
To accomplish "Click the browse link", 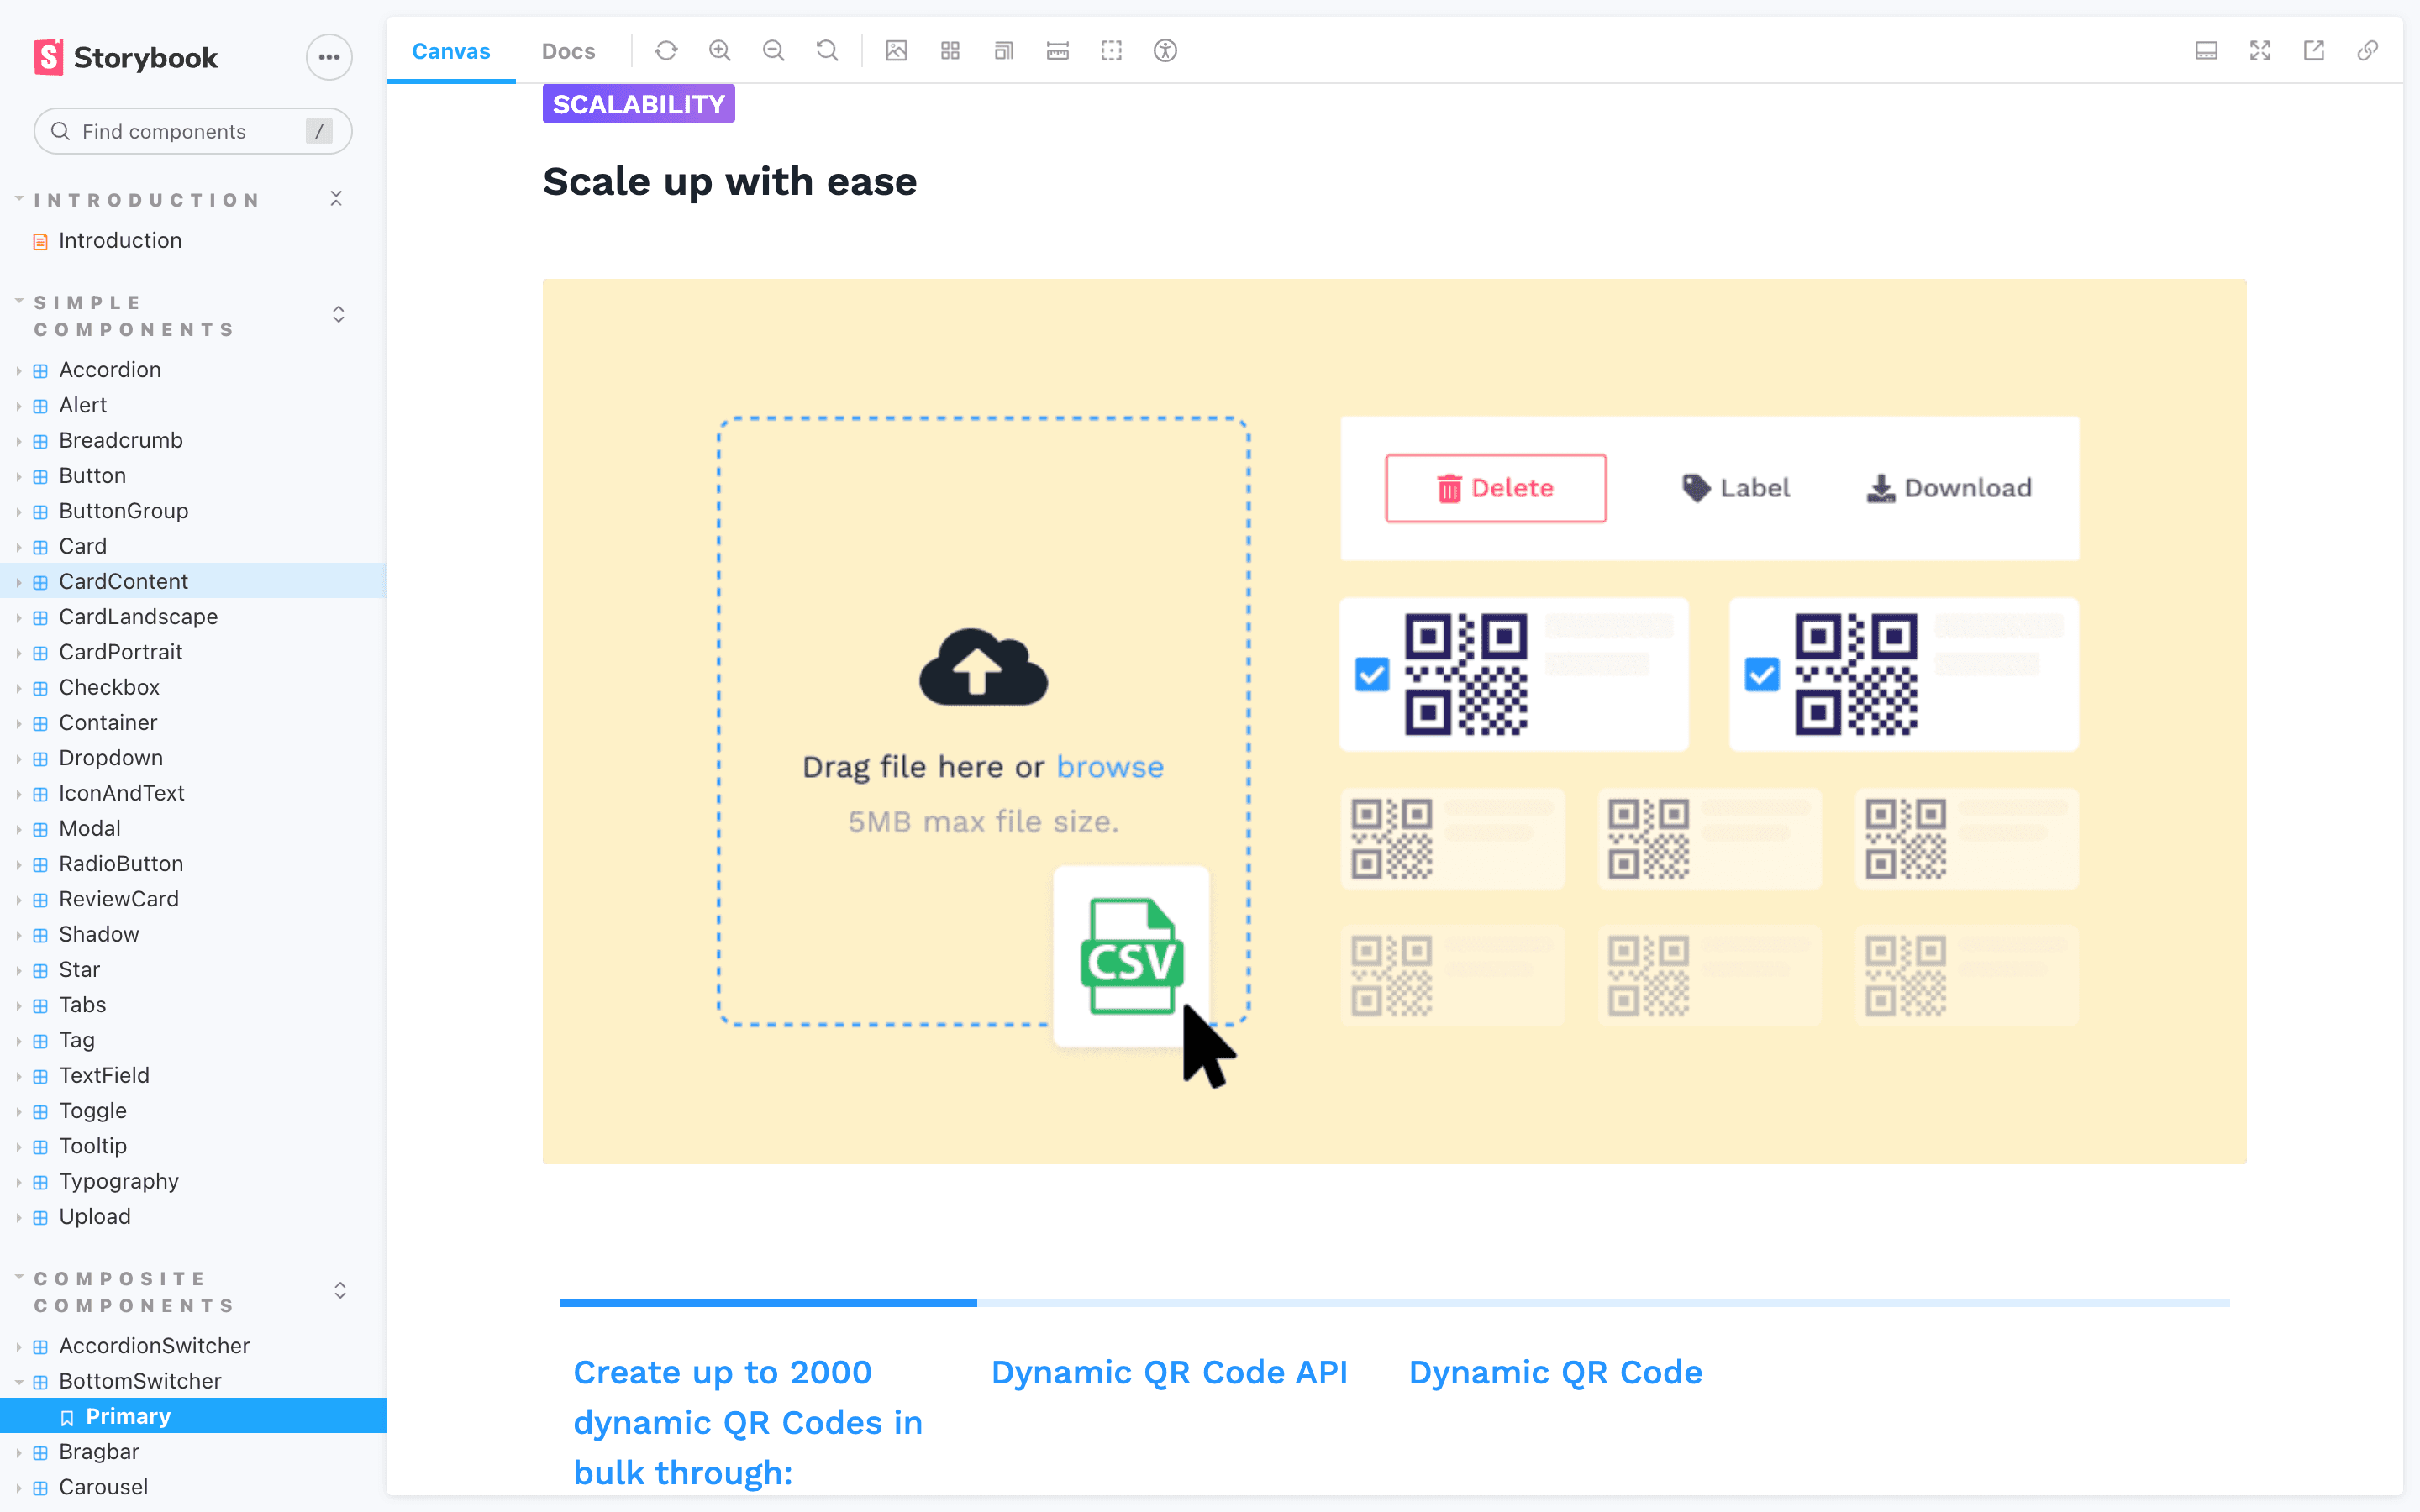I will coord(1110,767).
